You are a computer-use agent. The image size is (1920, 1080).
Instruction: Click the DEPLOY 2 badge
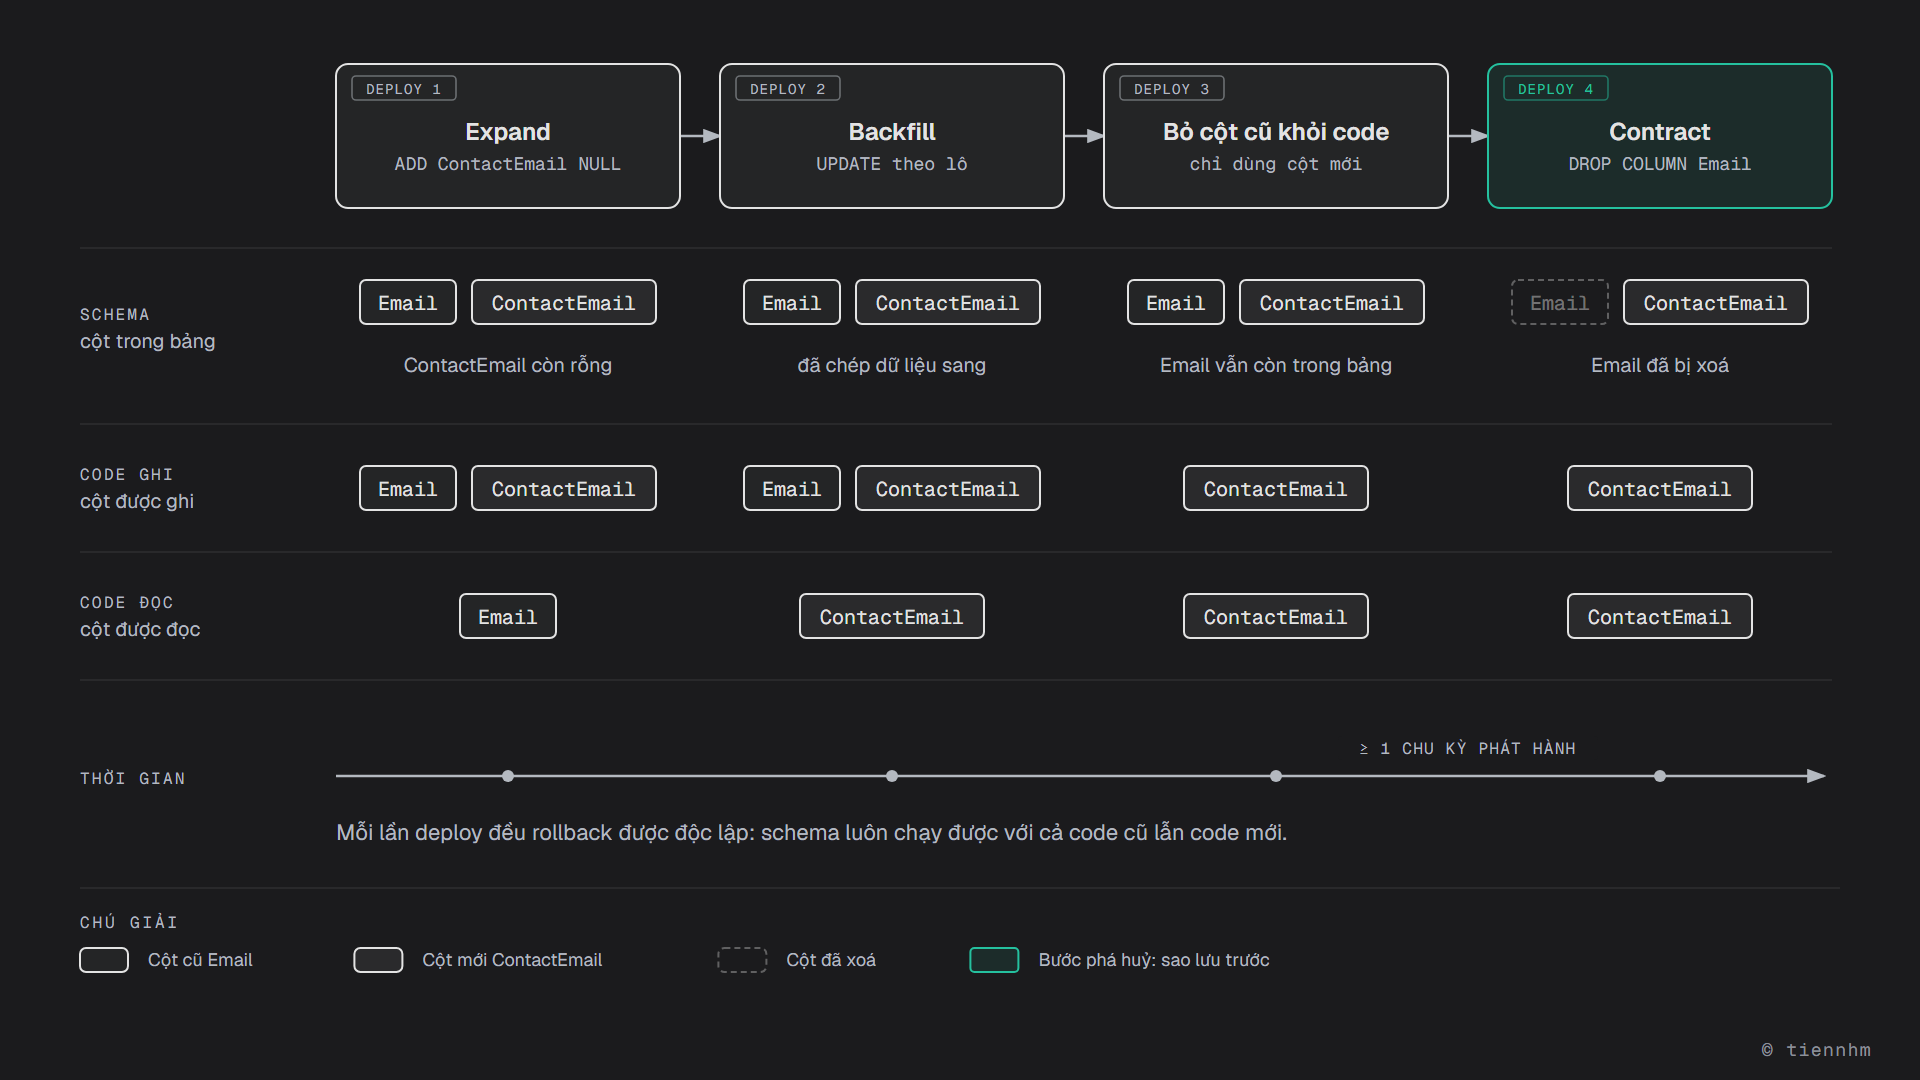tap(788, 89)
